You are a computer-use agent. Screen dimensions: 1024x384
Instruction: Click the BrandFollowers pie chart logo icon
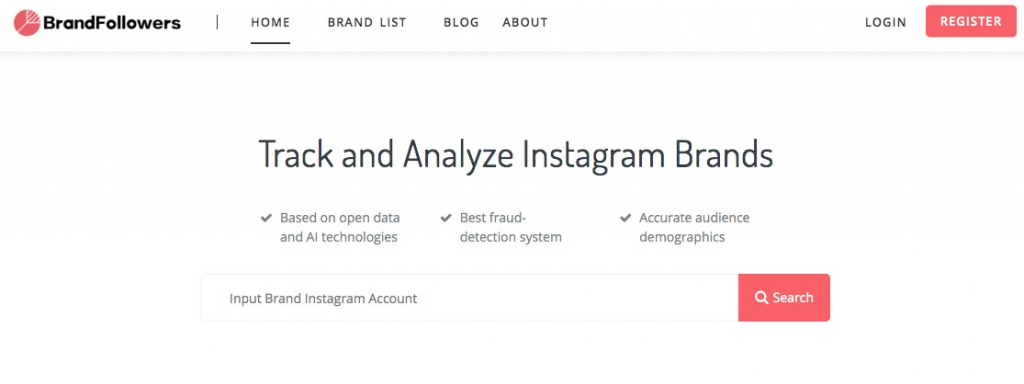(27, 23)
